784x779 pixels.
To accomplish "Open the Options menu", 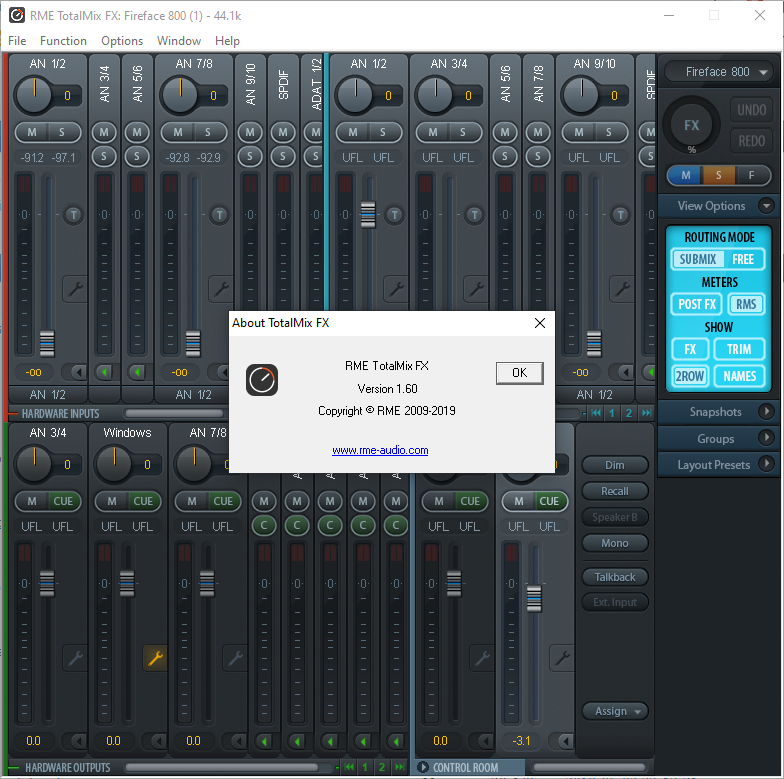I will click(122, 41).
